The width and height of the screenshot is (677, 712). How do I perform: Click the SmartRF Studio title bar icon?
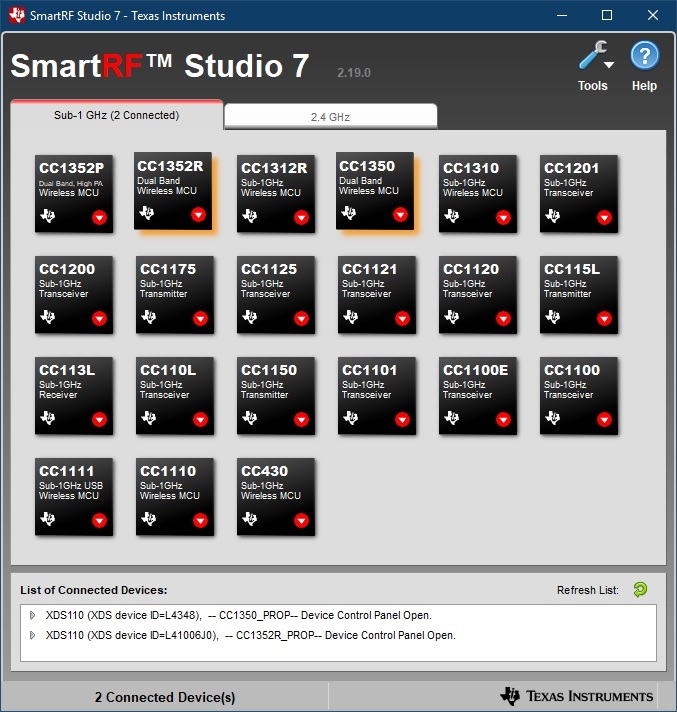point(17,15)
